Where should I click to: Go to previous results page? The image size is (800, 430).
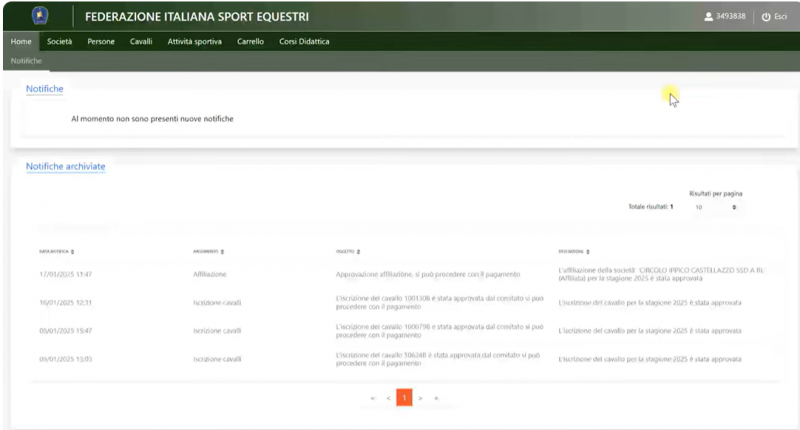(x=388, y=398)
